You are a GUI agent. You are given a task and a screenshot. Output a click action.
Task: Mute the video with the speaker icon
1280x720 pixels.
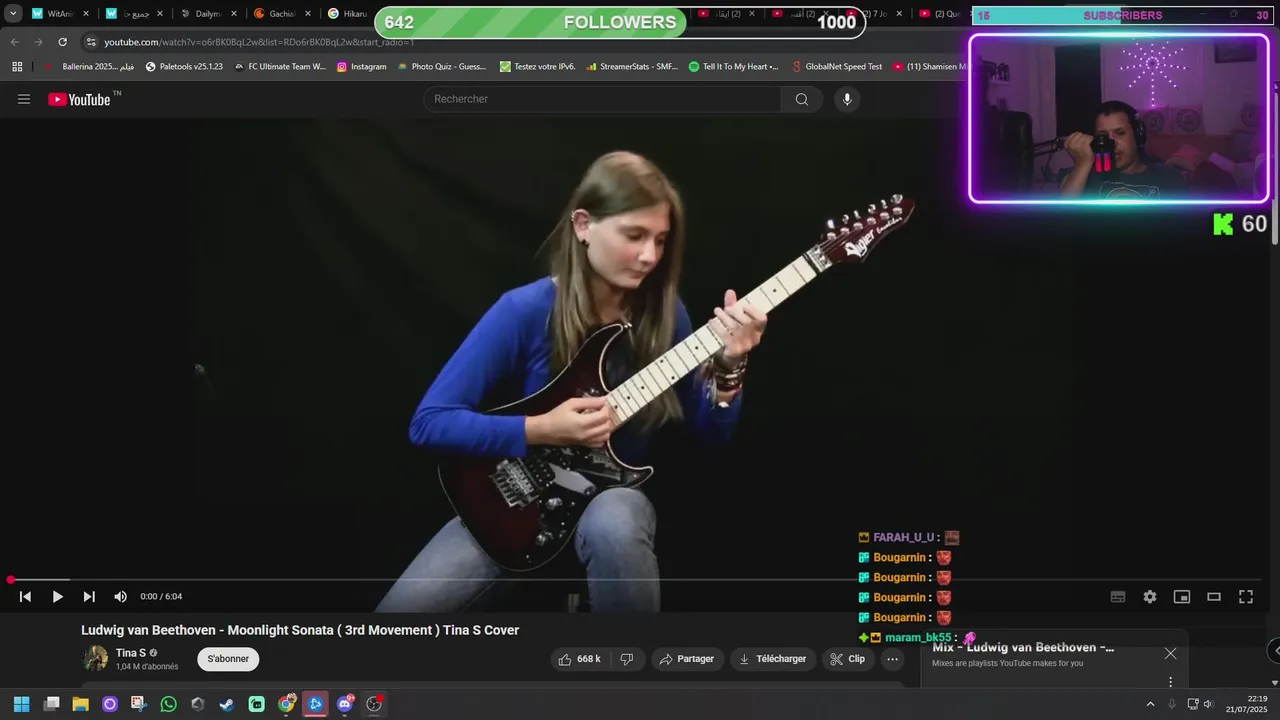120,596
